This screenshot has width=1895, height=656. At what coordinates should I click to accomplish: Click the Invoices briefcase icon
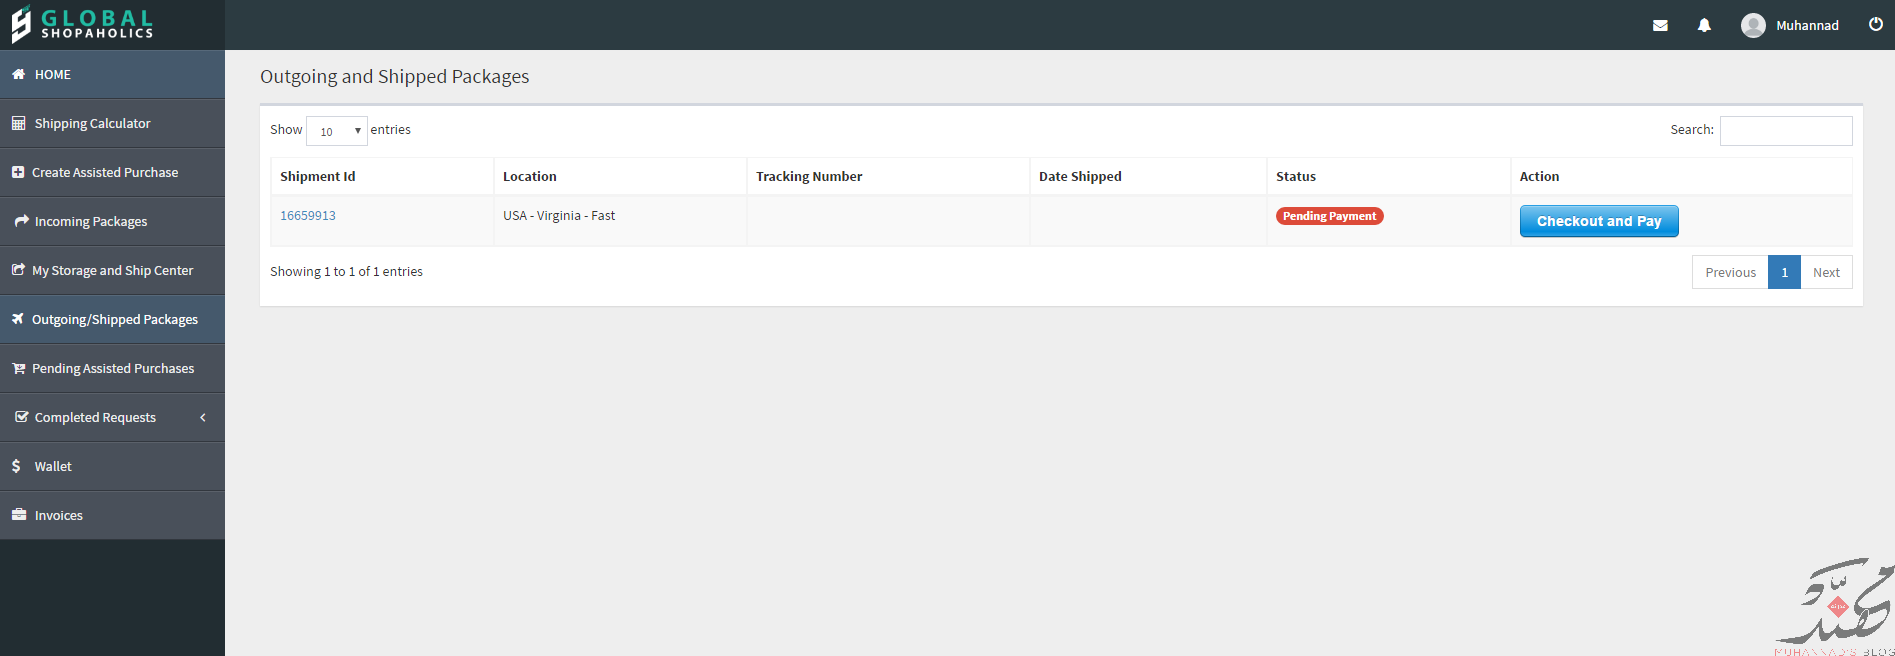18,515
